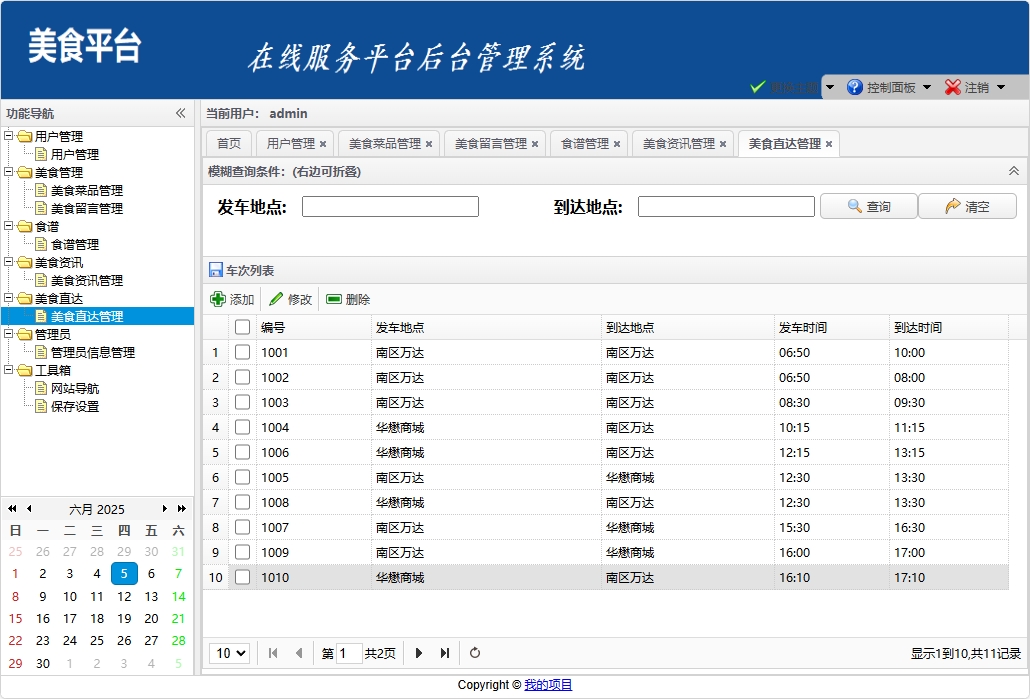Image resolution: width=1030 pixels, height=699 pixels.
Task: Collapse the fuzzy query conditions panel
Action: pos(1014,171)
